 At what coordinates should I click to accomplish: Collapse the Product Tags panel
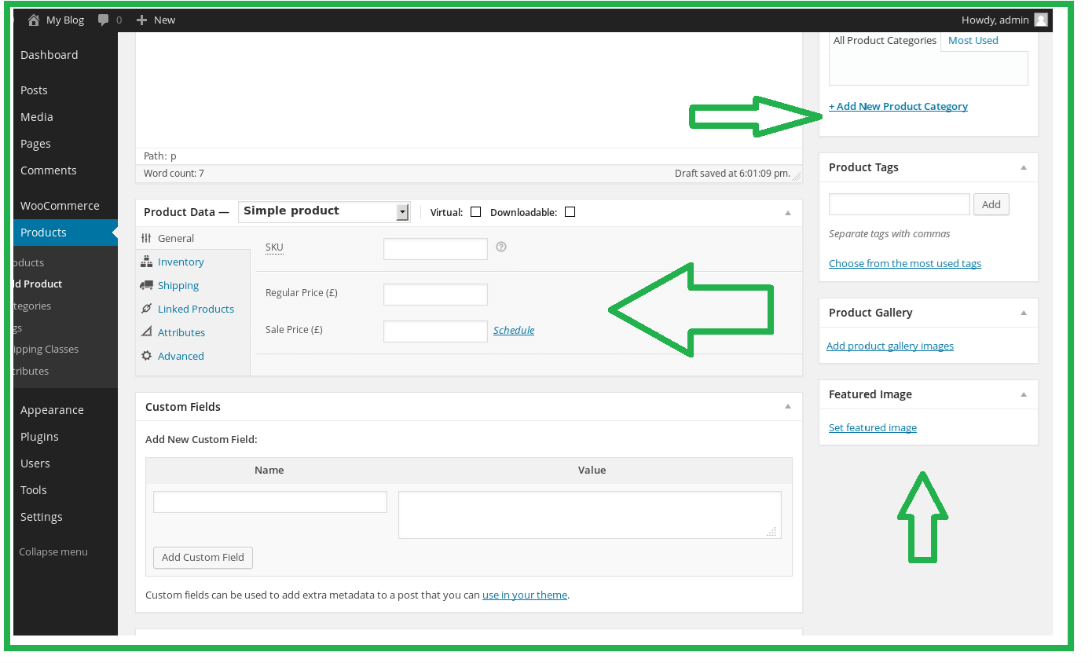(1023, 167)
